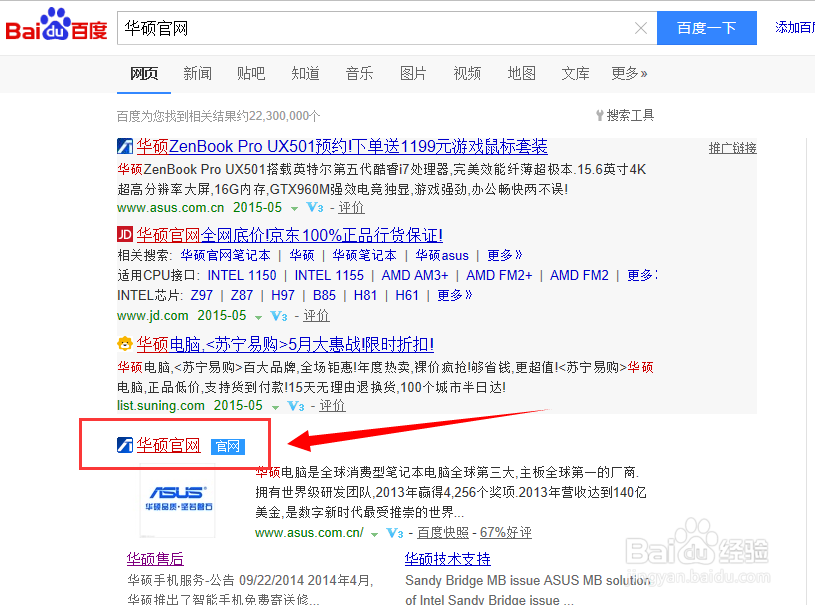
Task: Open the 华硕技术支持 sublink
Action: tap(448, 559)
